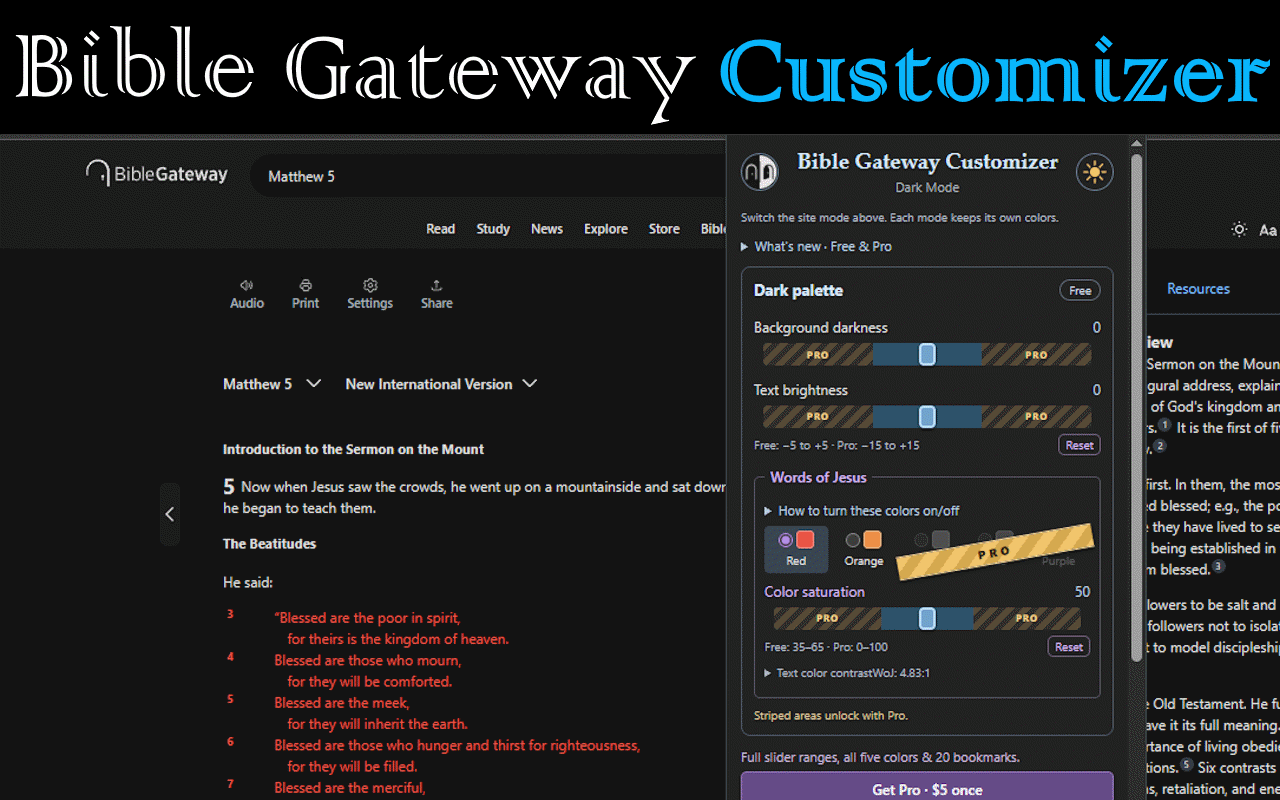Open the Matthew 5 chapter dropdown
The height and width of the screenshot is (800, 1280).
point(272,384)
